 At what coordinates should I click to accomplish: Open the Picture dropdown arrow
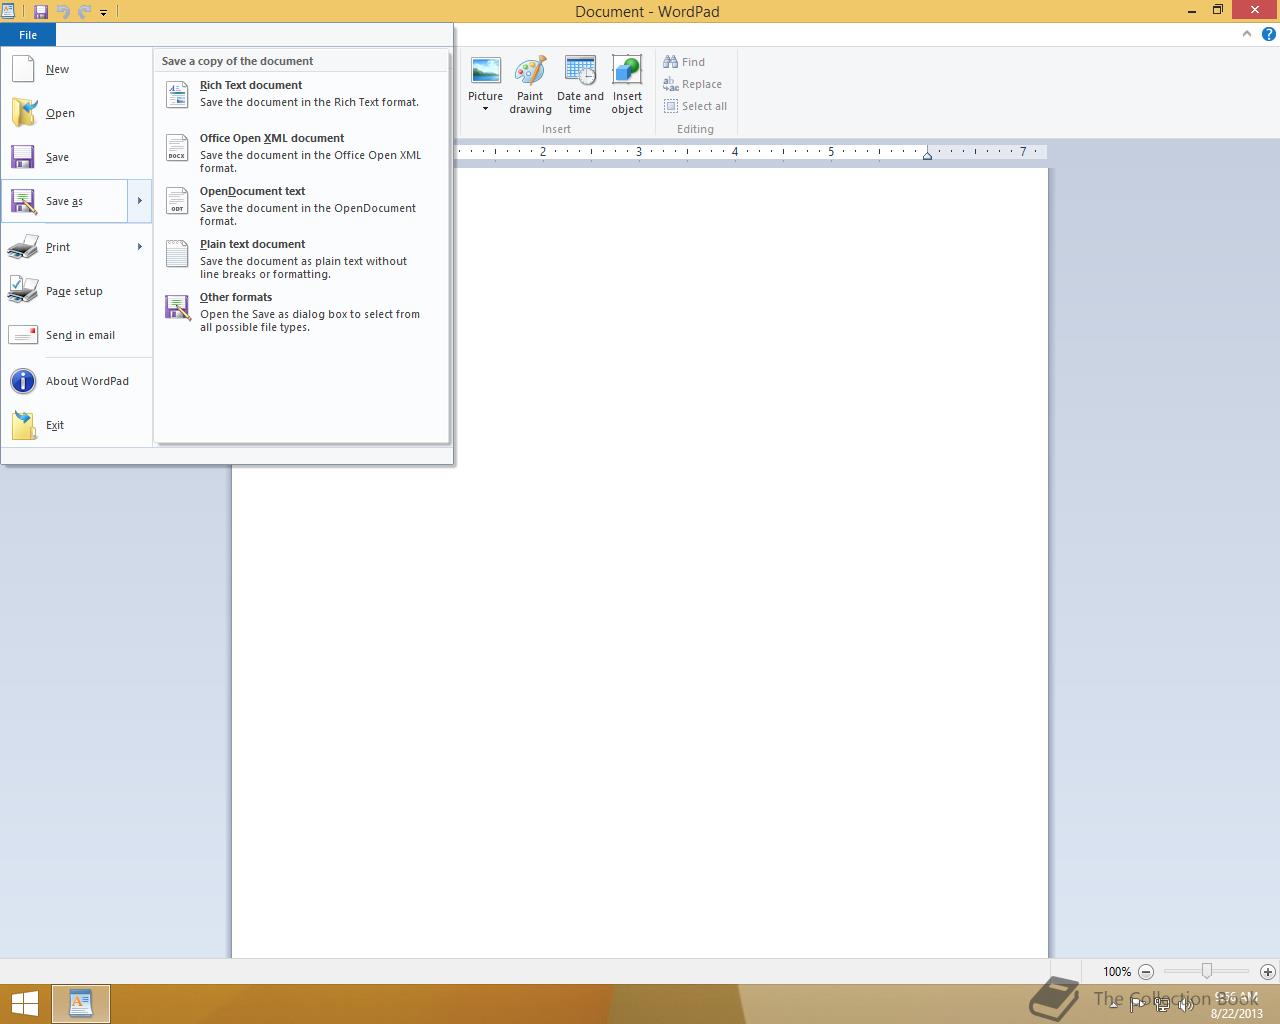pyautogui.click(x=486, y=109)
